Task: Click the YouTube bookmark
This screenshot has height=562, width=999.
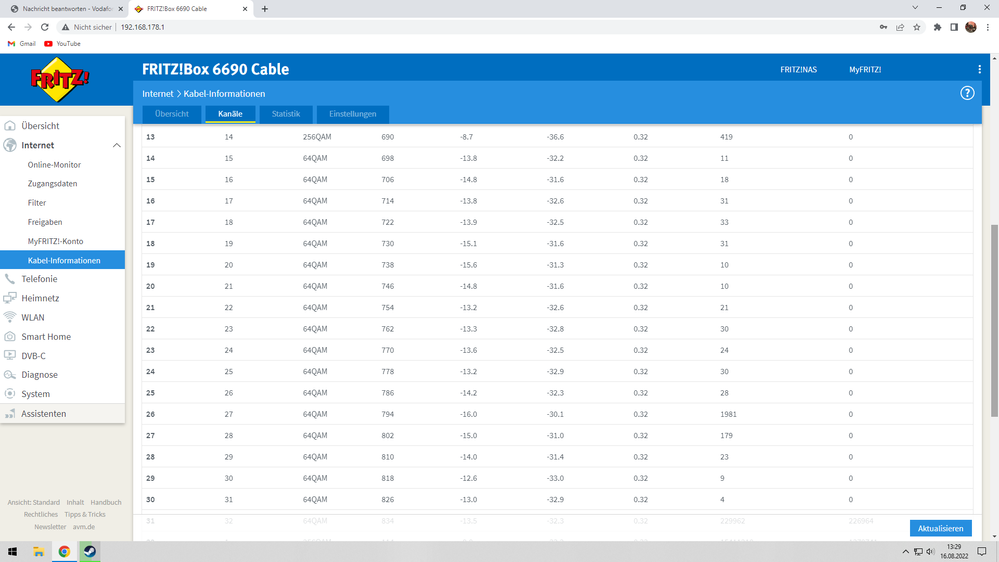Action: [x=62, y=44]
